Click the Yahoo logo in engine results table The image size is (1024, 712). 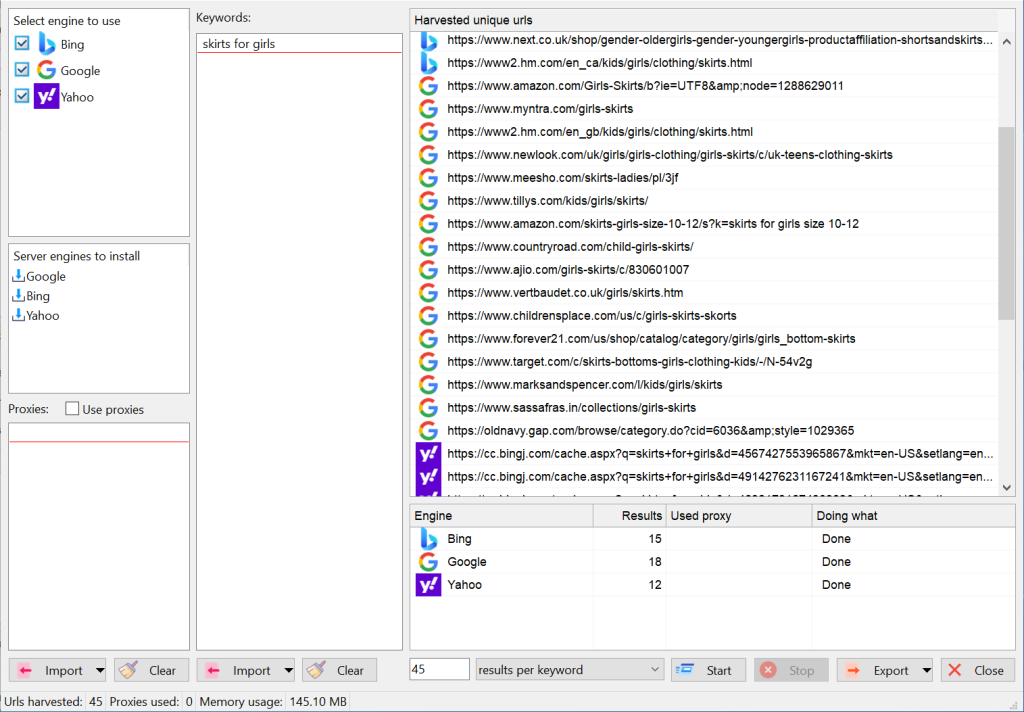pyautogui.click(x=428, y=585)
